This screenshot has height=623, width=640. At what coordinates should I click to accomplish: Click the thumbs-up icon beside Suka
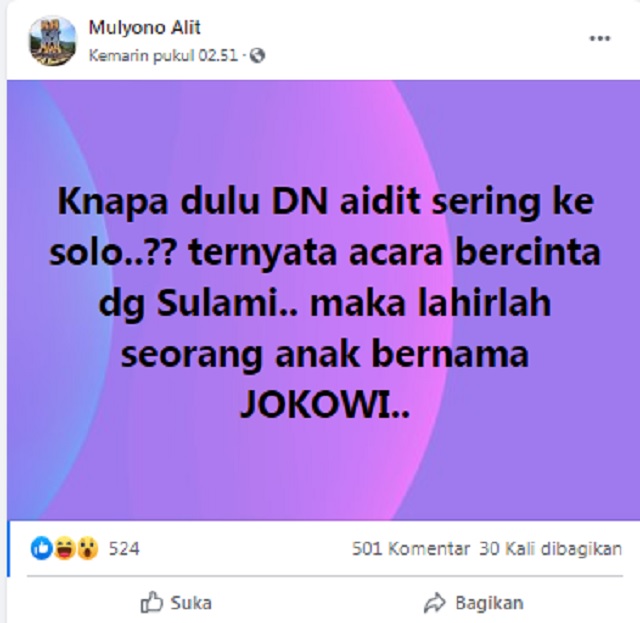point(151,602)
